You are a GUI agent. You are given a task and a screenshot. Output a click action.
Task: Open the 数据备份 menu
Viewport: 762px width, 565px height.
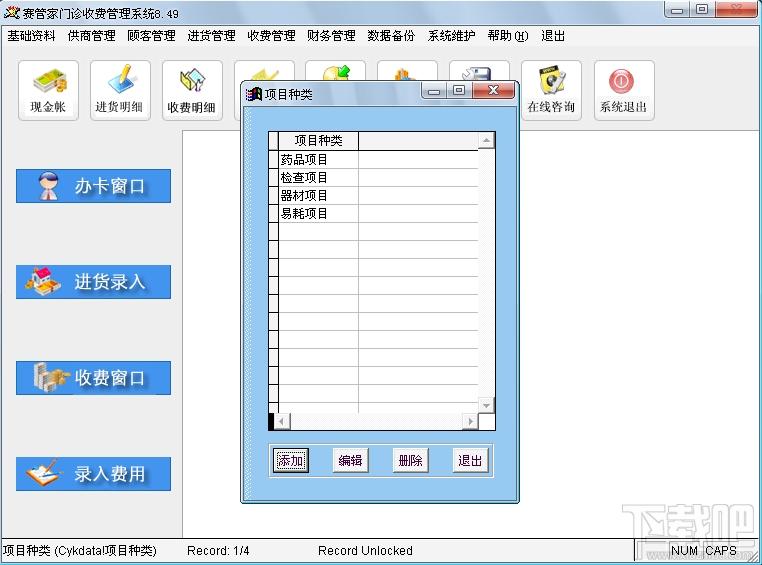coord(391,36)
